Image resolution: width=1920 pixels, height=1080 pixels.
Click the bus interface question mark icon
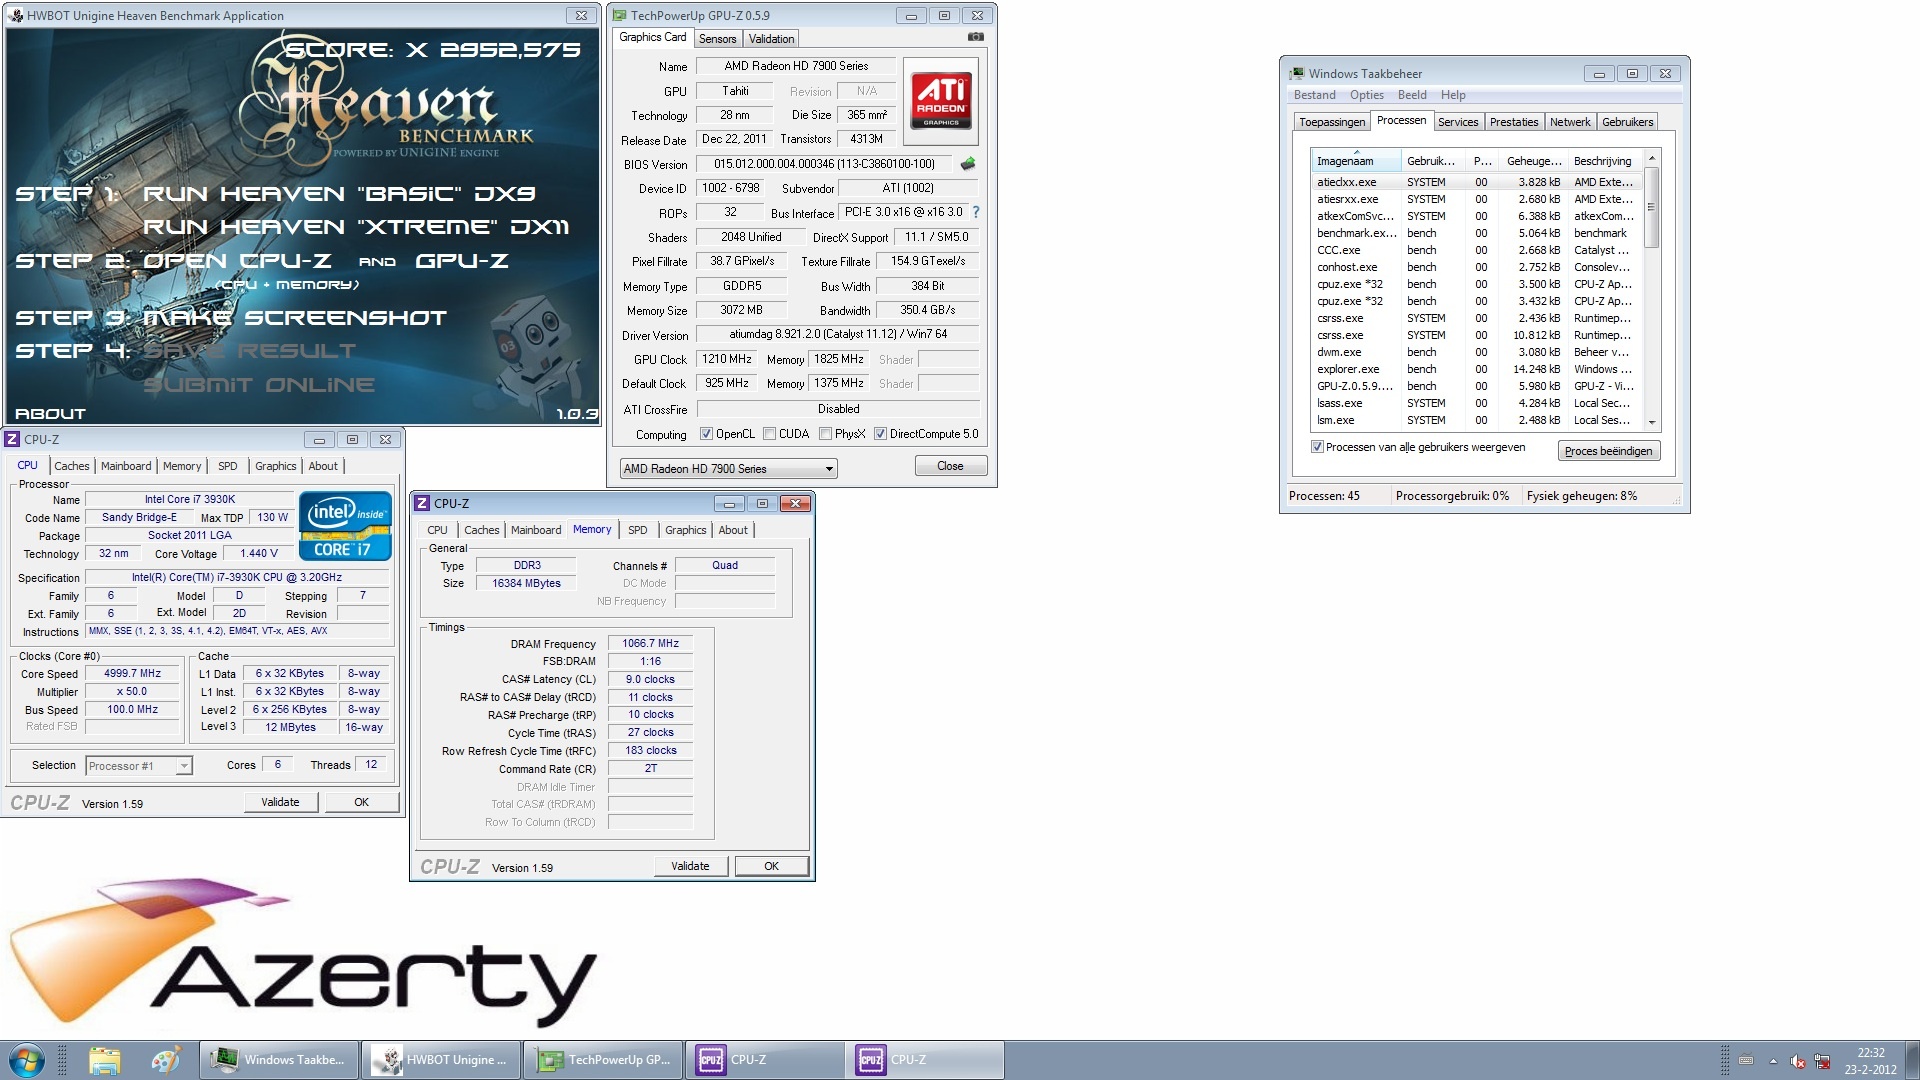point(976,212)
